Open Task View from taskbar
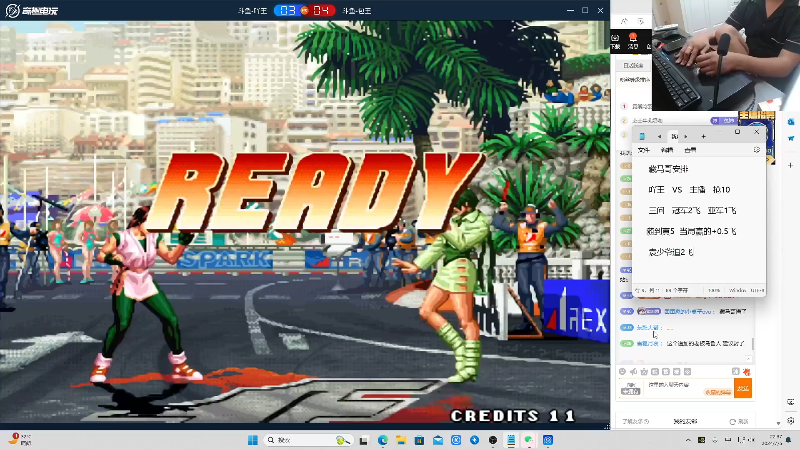The image size is (800, 450). pyautogui.click(x=364, y=440)
